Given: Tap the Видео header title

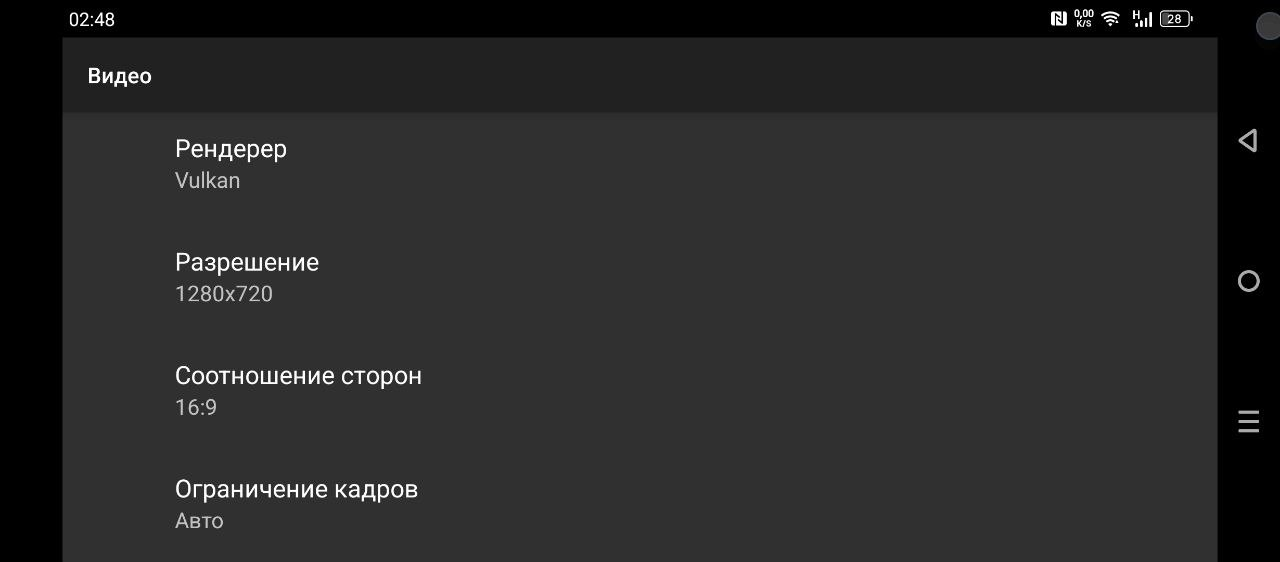Looking at the screenshot, I should click(120, 76).
